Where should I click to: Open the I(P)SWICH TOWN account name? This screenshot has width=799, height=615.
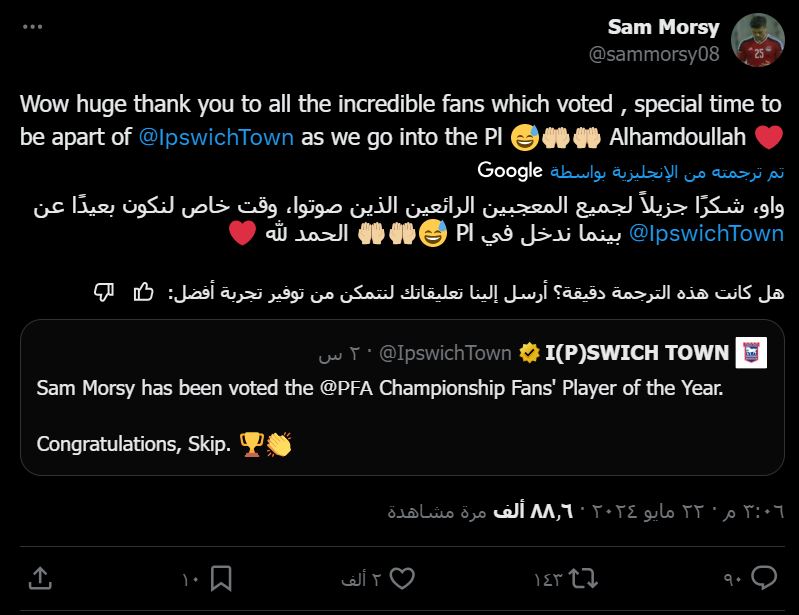[636, 353]
